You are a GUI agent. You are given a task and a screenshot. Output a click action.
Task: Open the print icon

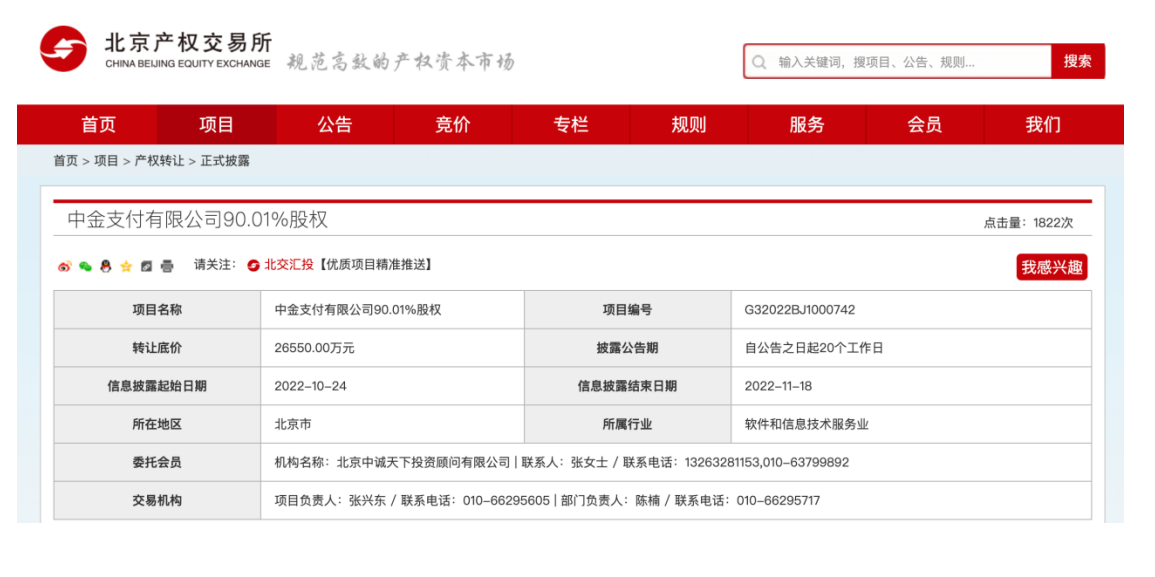166,267
